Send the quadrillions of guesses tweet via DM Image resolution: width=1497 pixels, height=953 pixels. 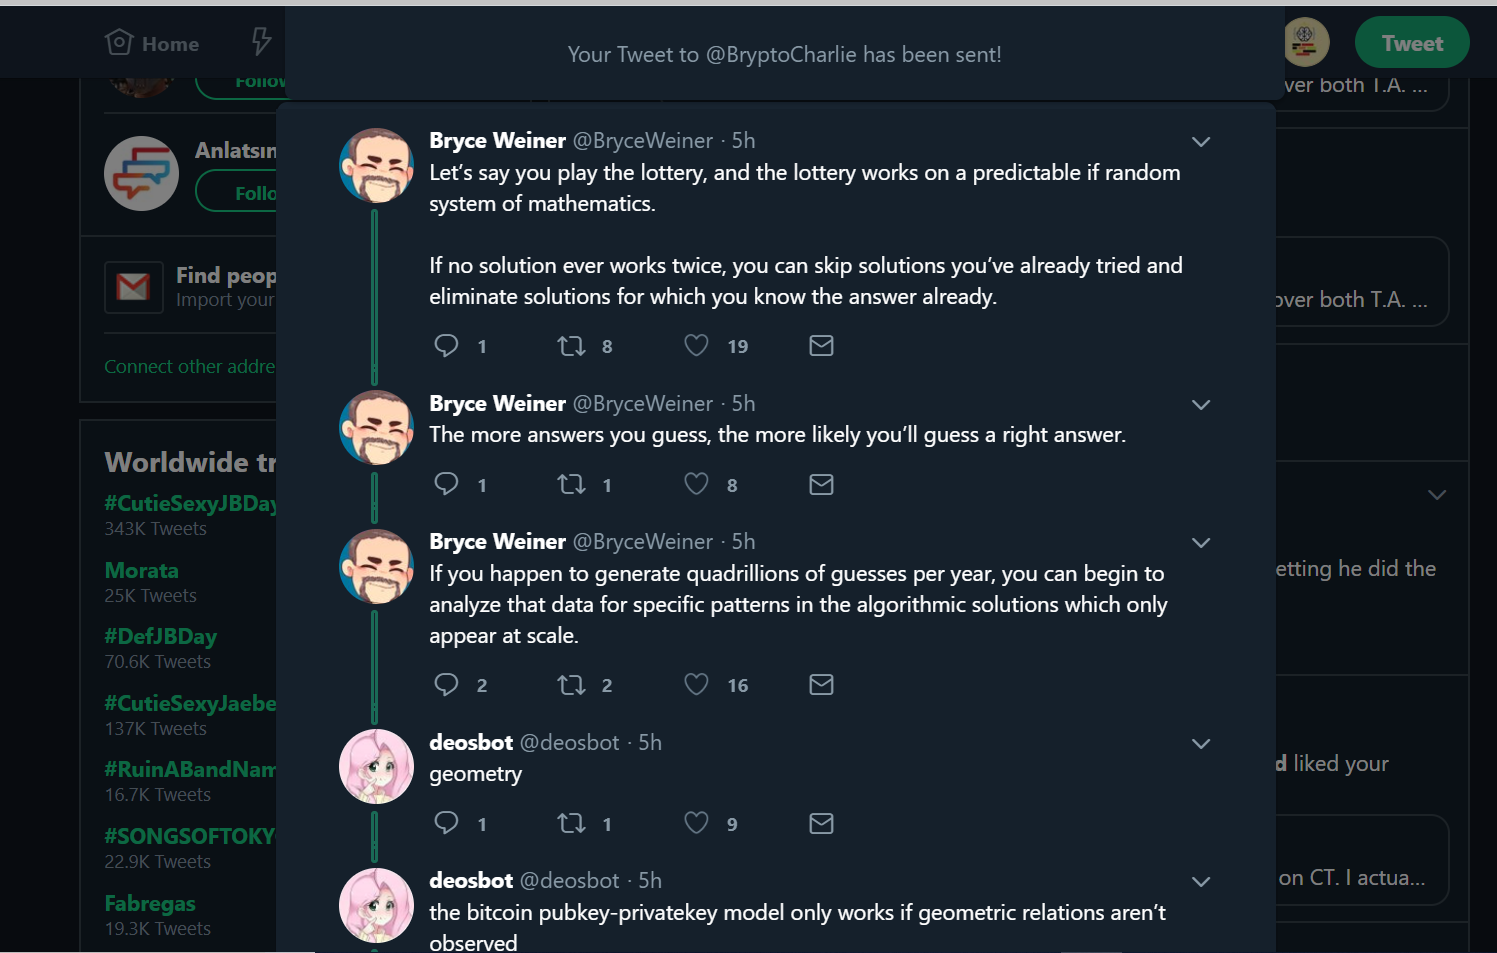click(821, 685)
